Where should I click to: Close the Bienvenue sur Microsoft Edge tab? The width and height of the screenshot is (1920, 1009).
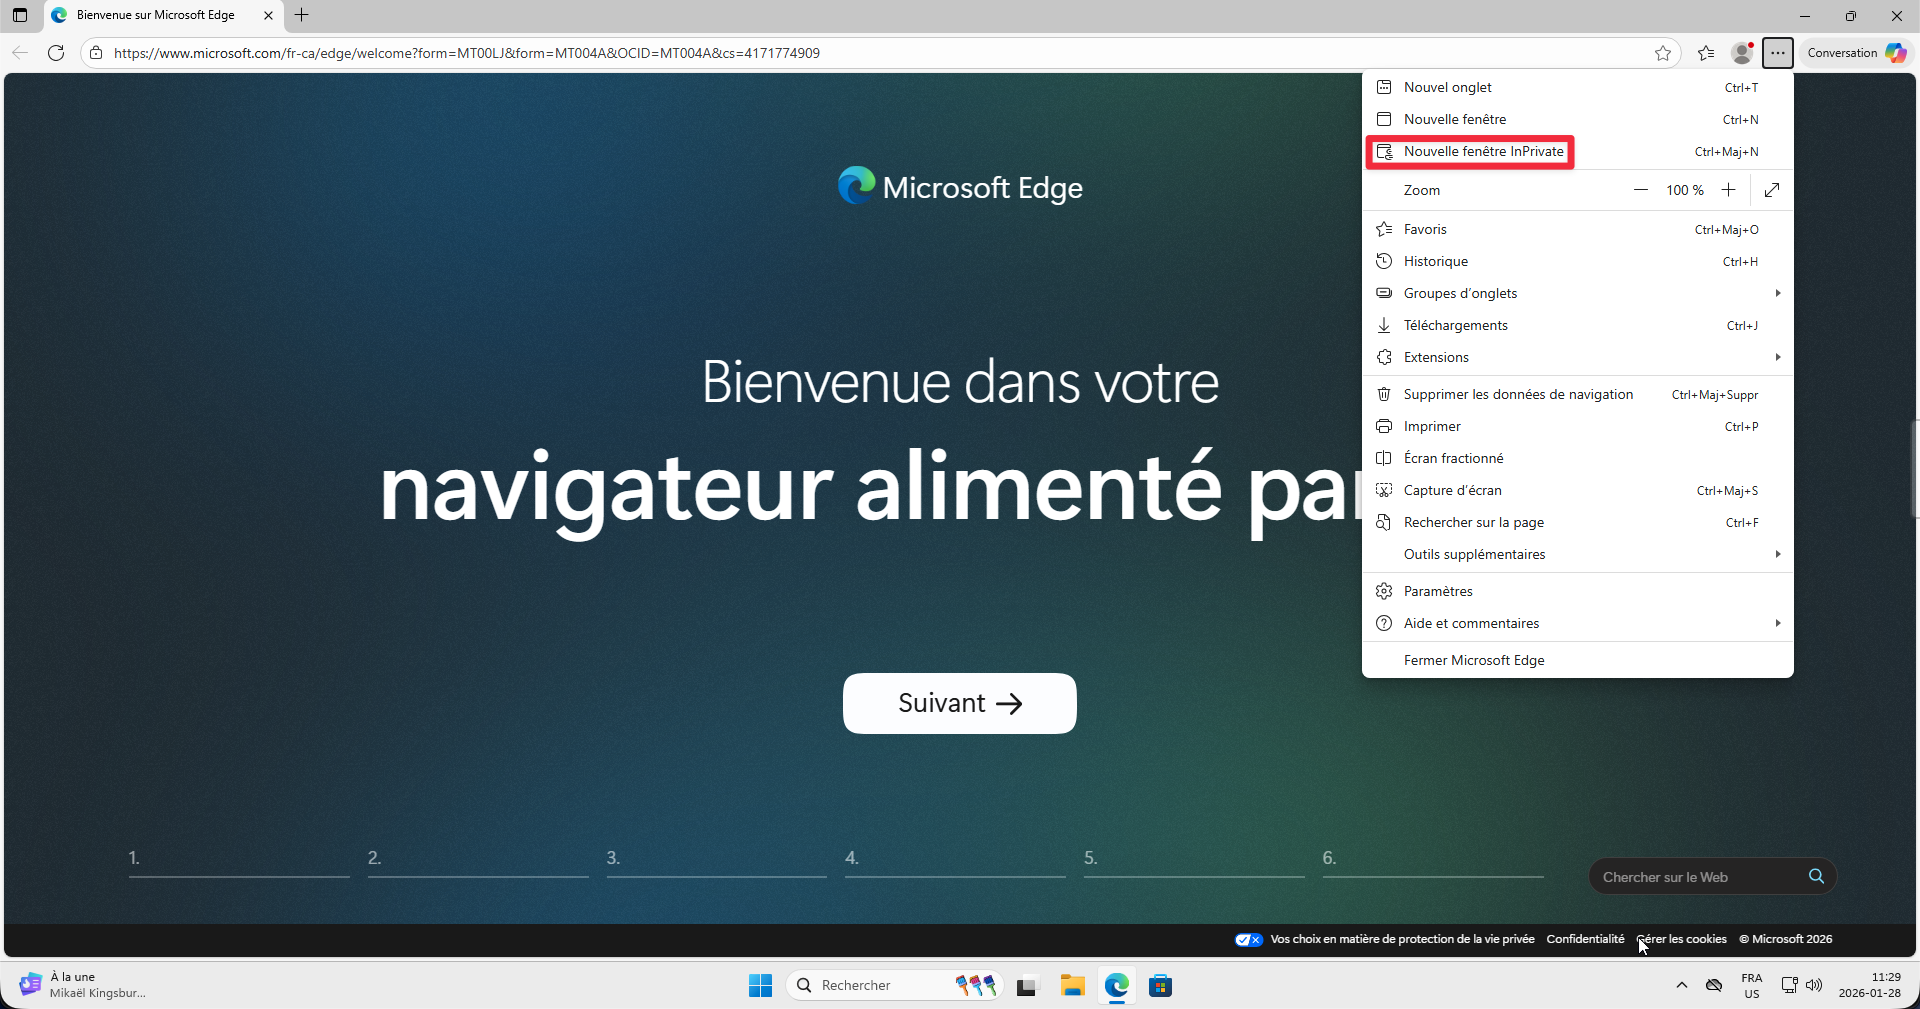[268, 15]
